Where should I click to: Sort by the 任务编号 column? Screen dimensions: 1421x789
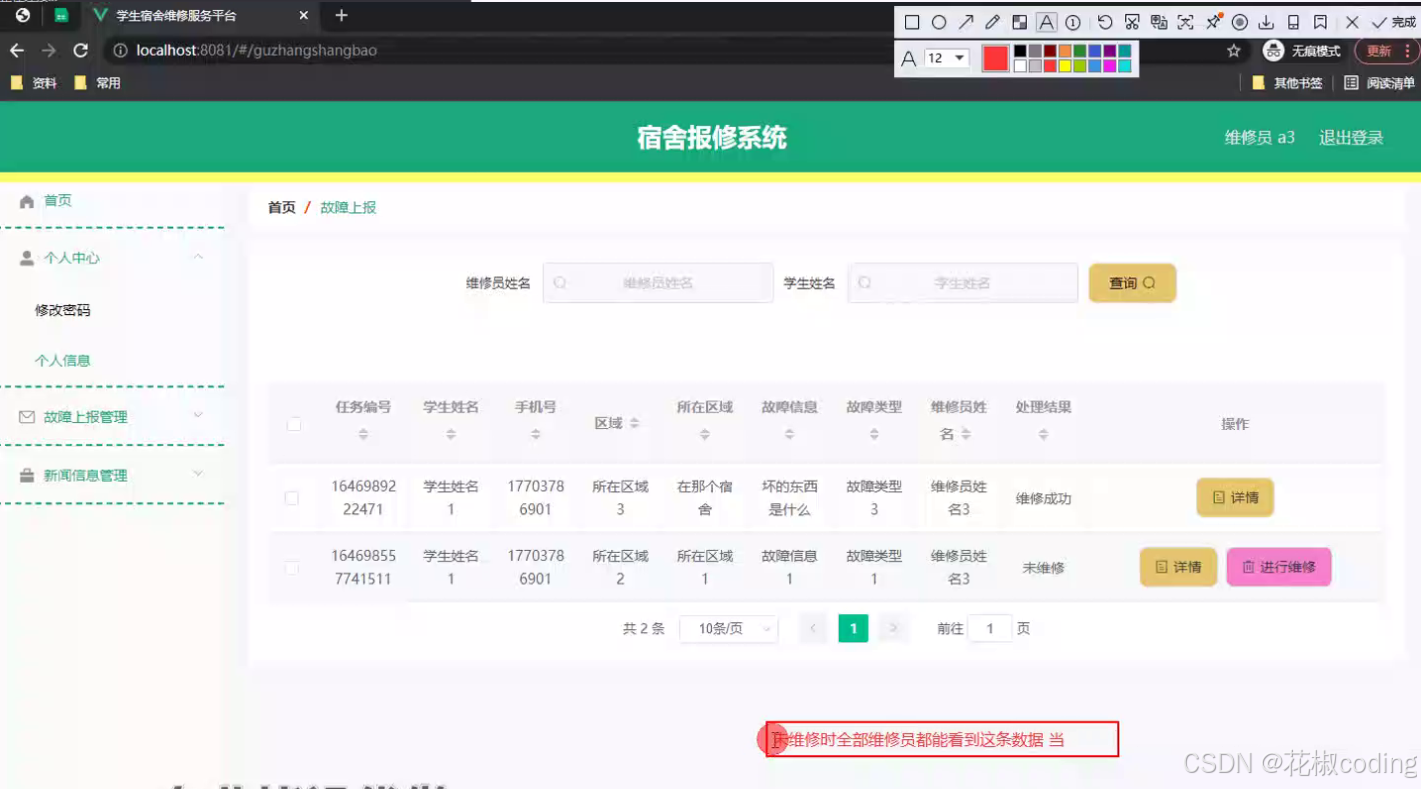[363, 434]
